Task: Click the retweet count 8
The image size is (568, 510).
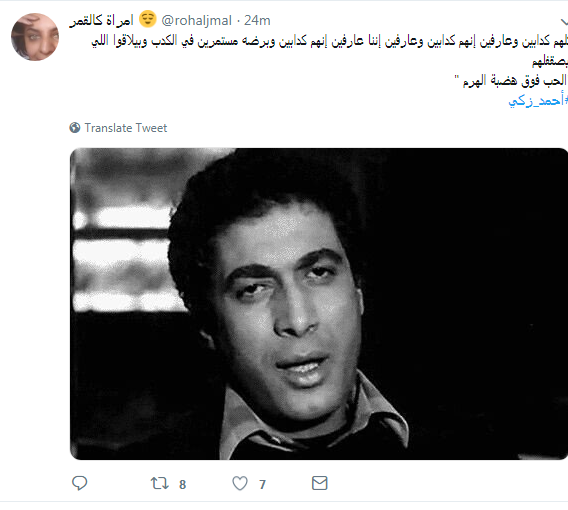Action: (x=182, y=485)
